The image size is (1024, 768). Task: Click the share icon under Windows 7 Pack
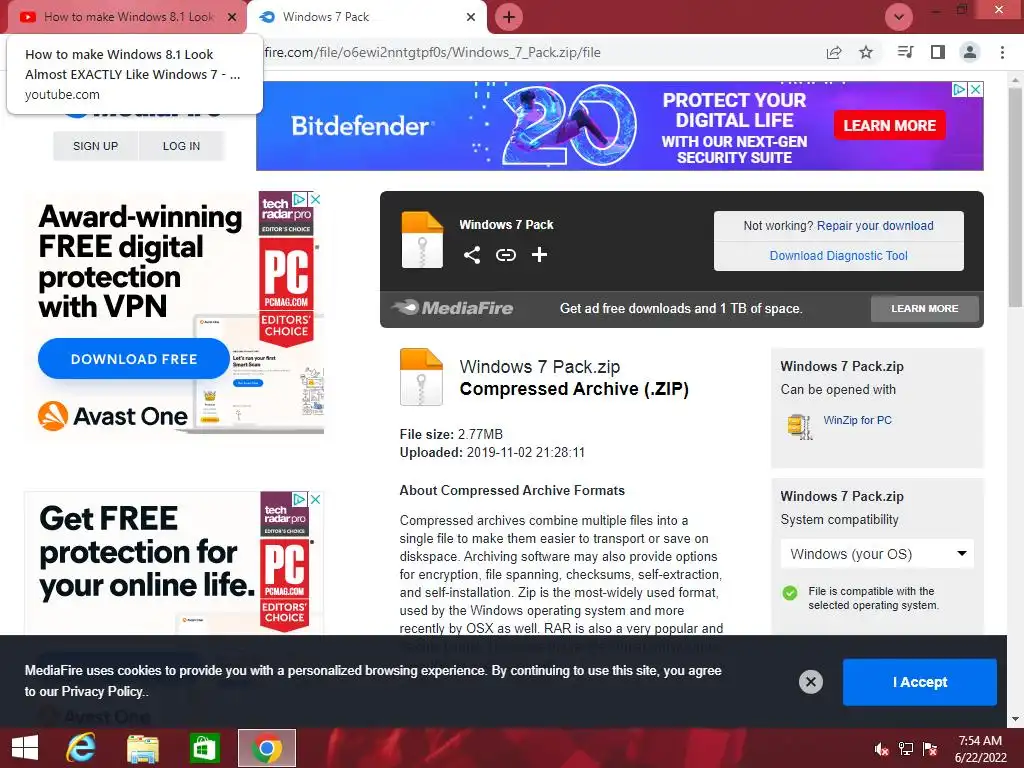pos(472,255)
